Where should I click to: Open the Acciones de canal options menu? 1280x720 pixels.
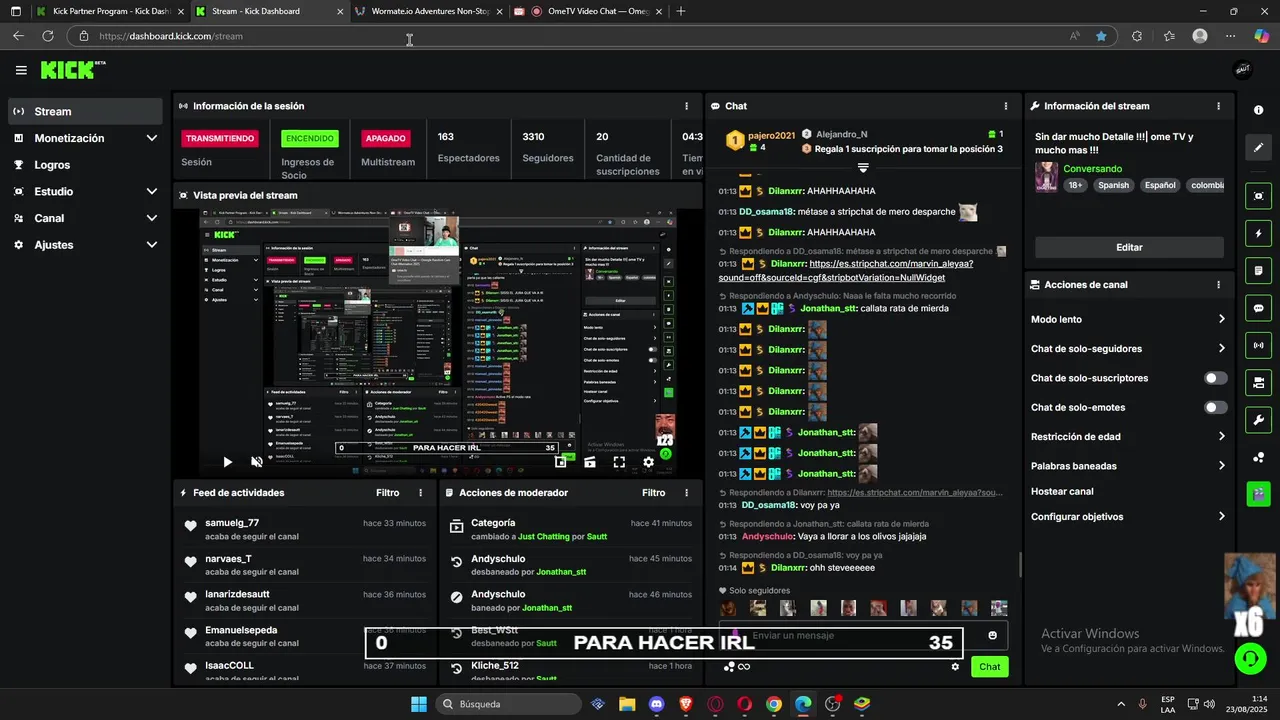(1218, 285)
